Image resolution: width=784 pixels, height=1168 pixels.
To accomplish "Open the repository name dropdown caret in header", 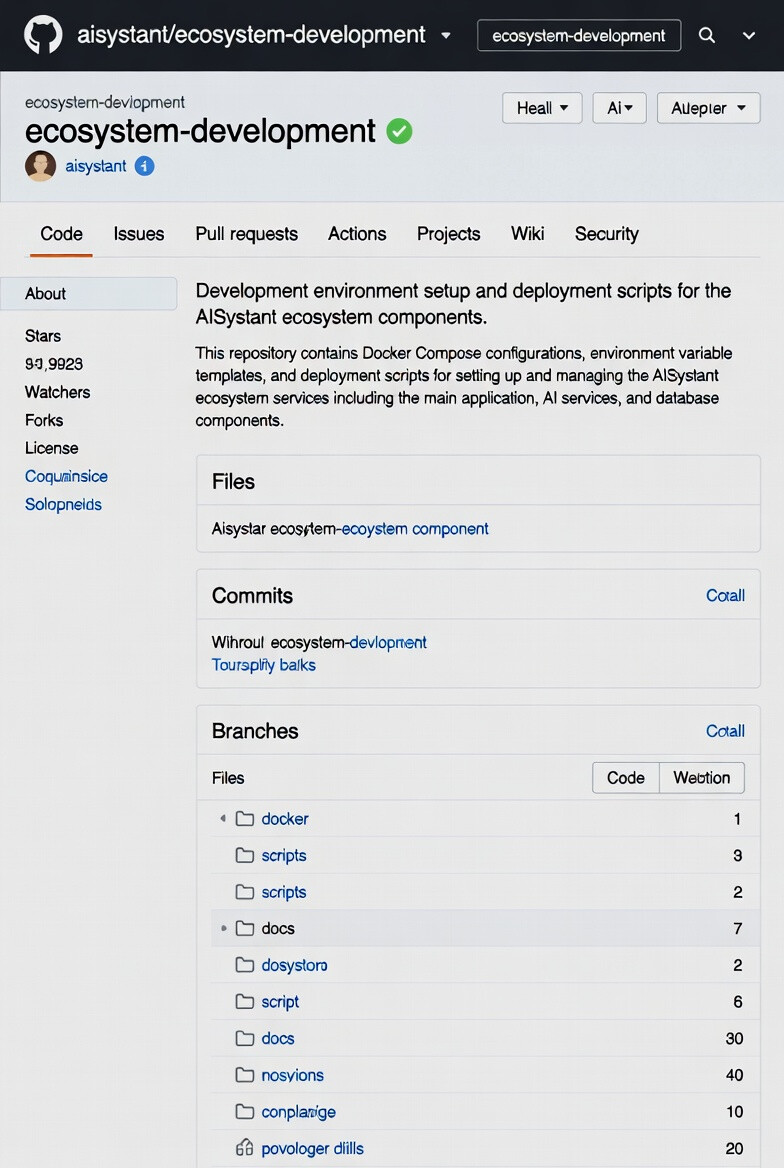I will click(446, 35).
